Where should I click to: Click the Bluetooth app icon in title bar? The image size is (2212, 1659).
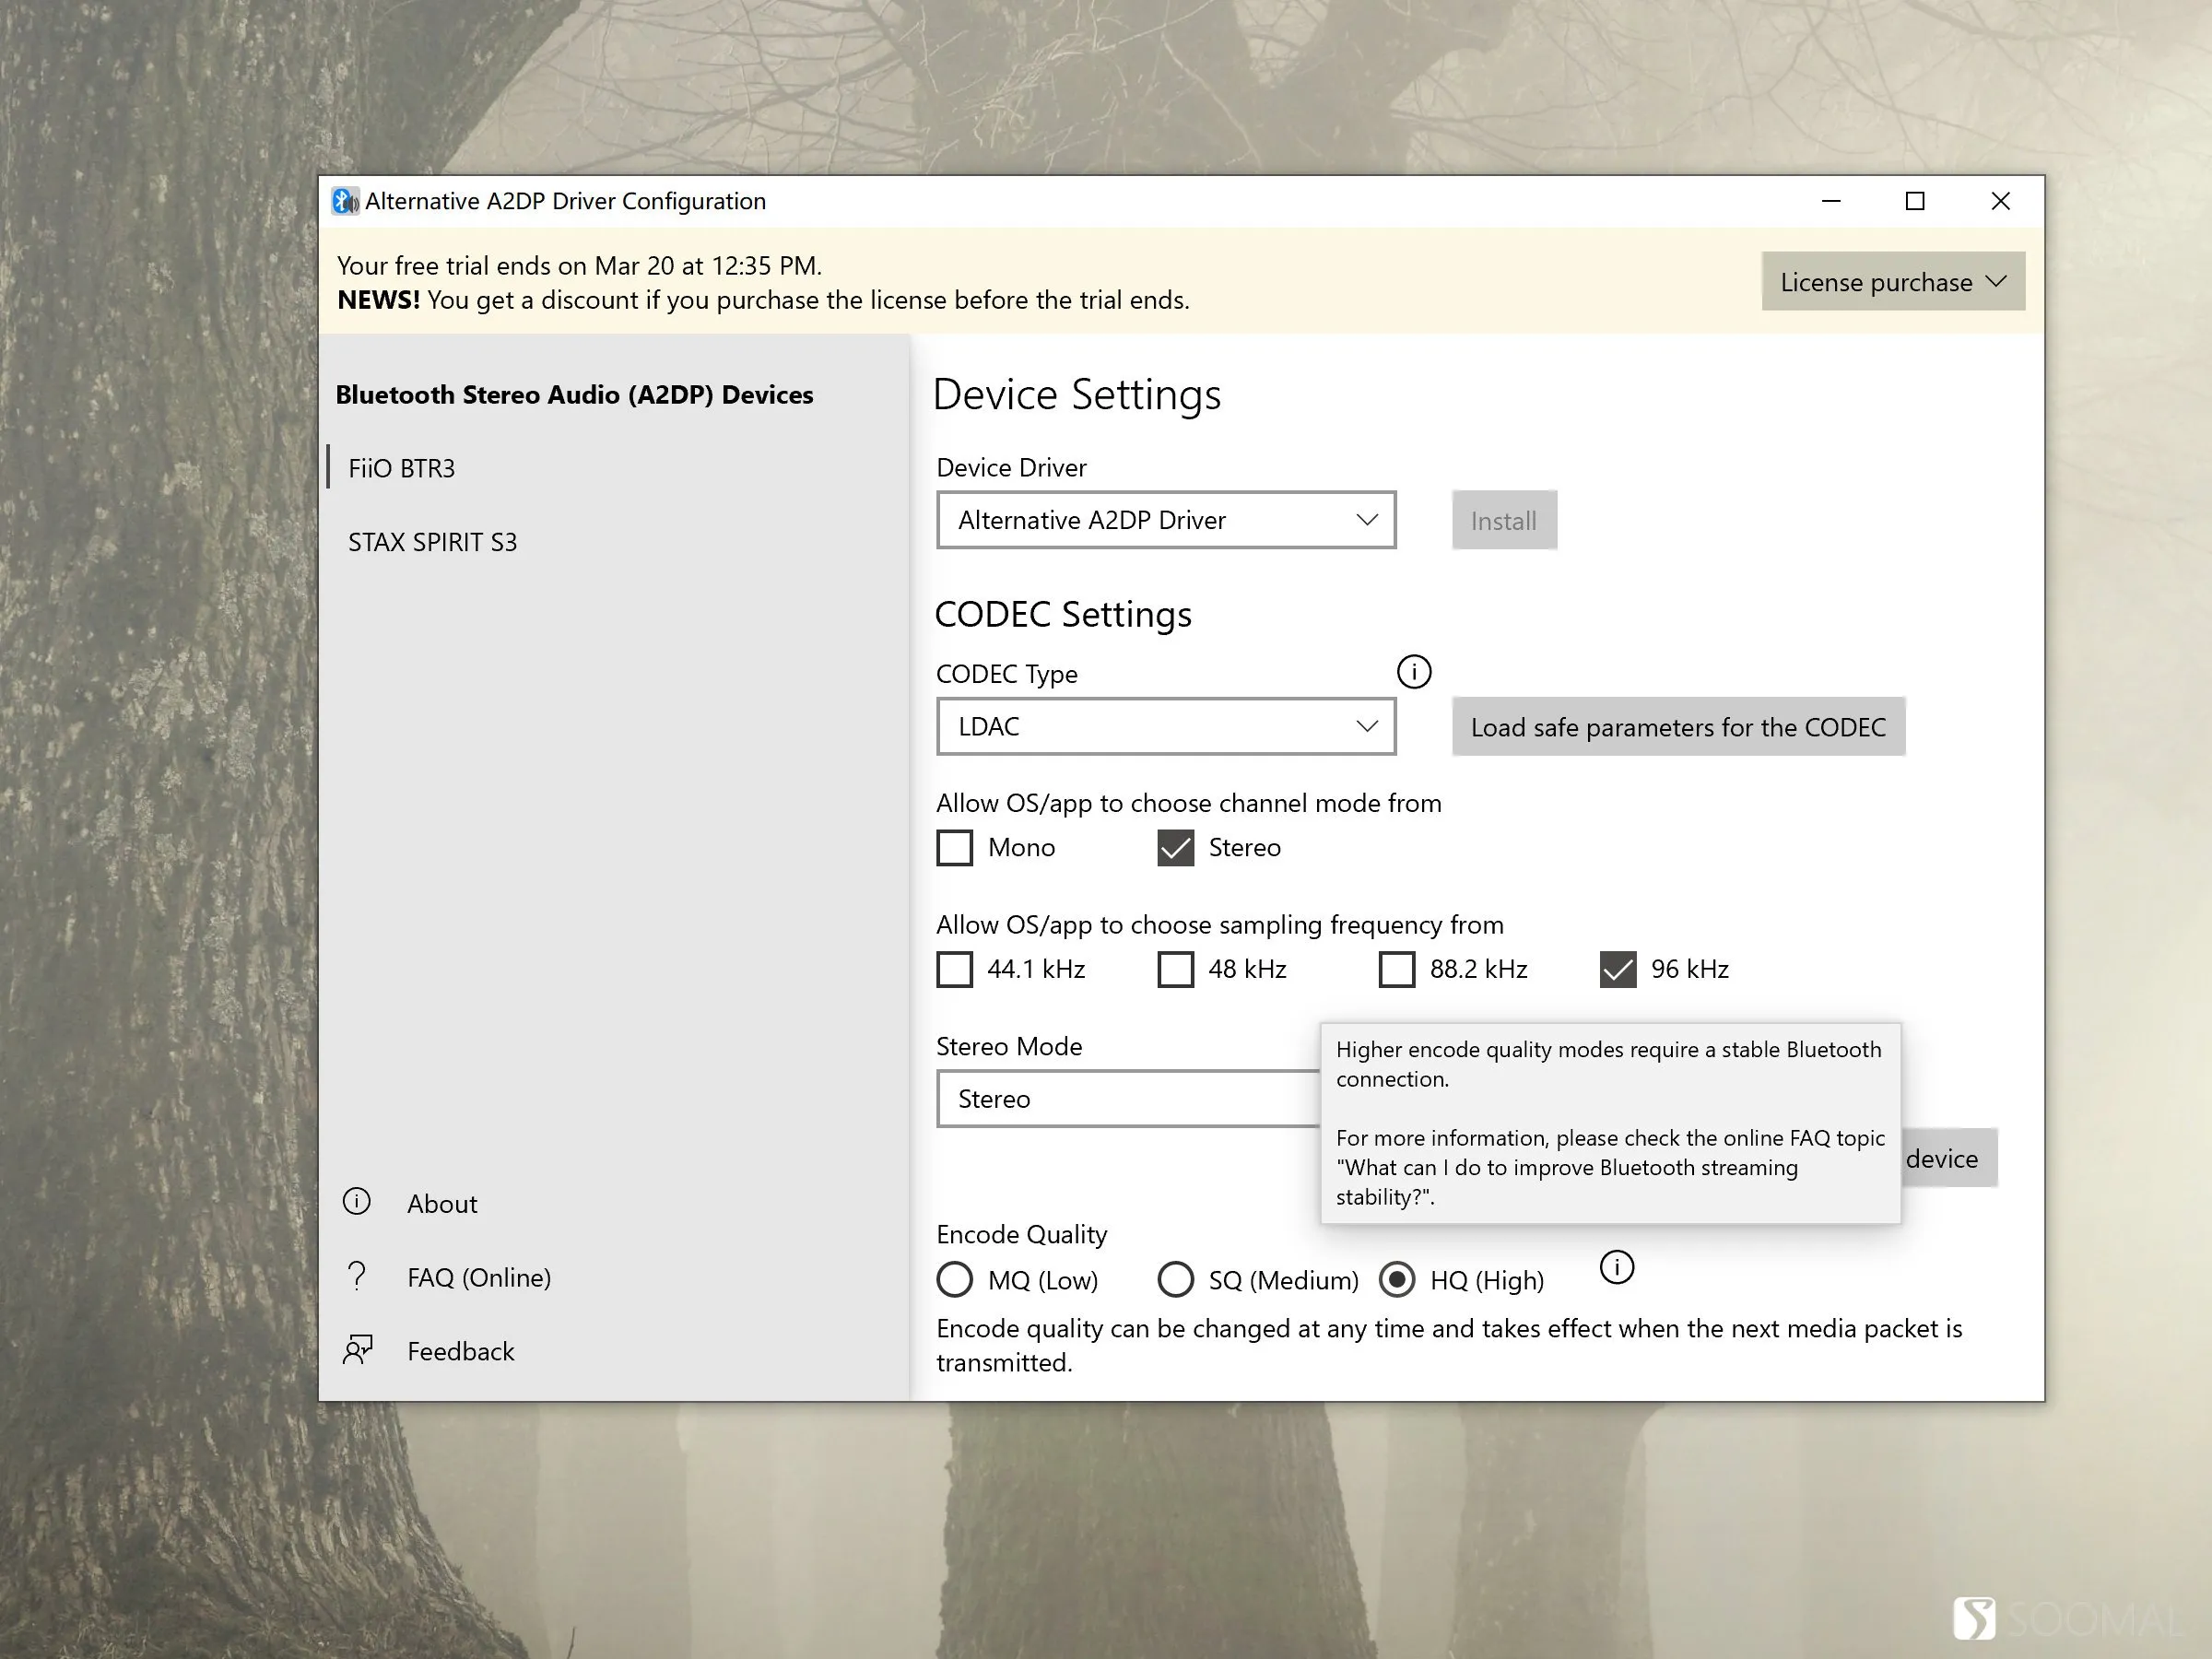(x=345, y=201)
